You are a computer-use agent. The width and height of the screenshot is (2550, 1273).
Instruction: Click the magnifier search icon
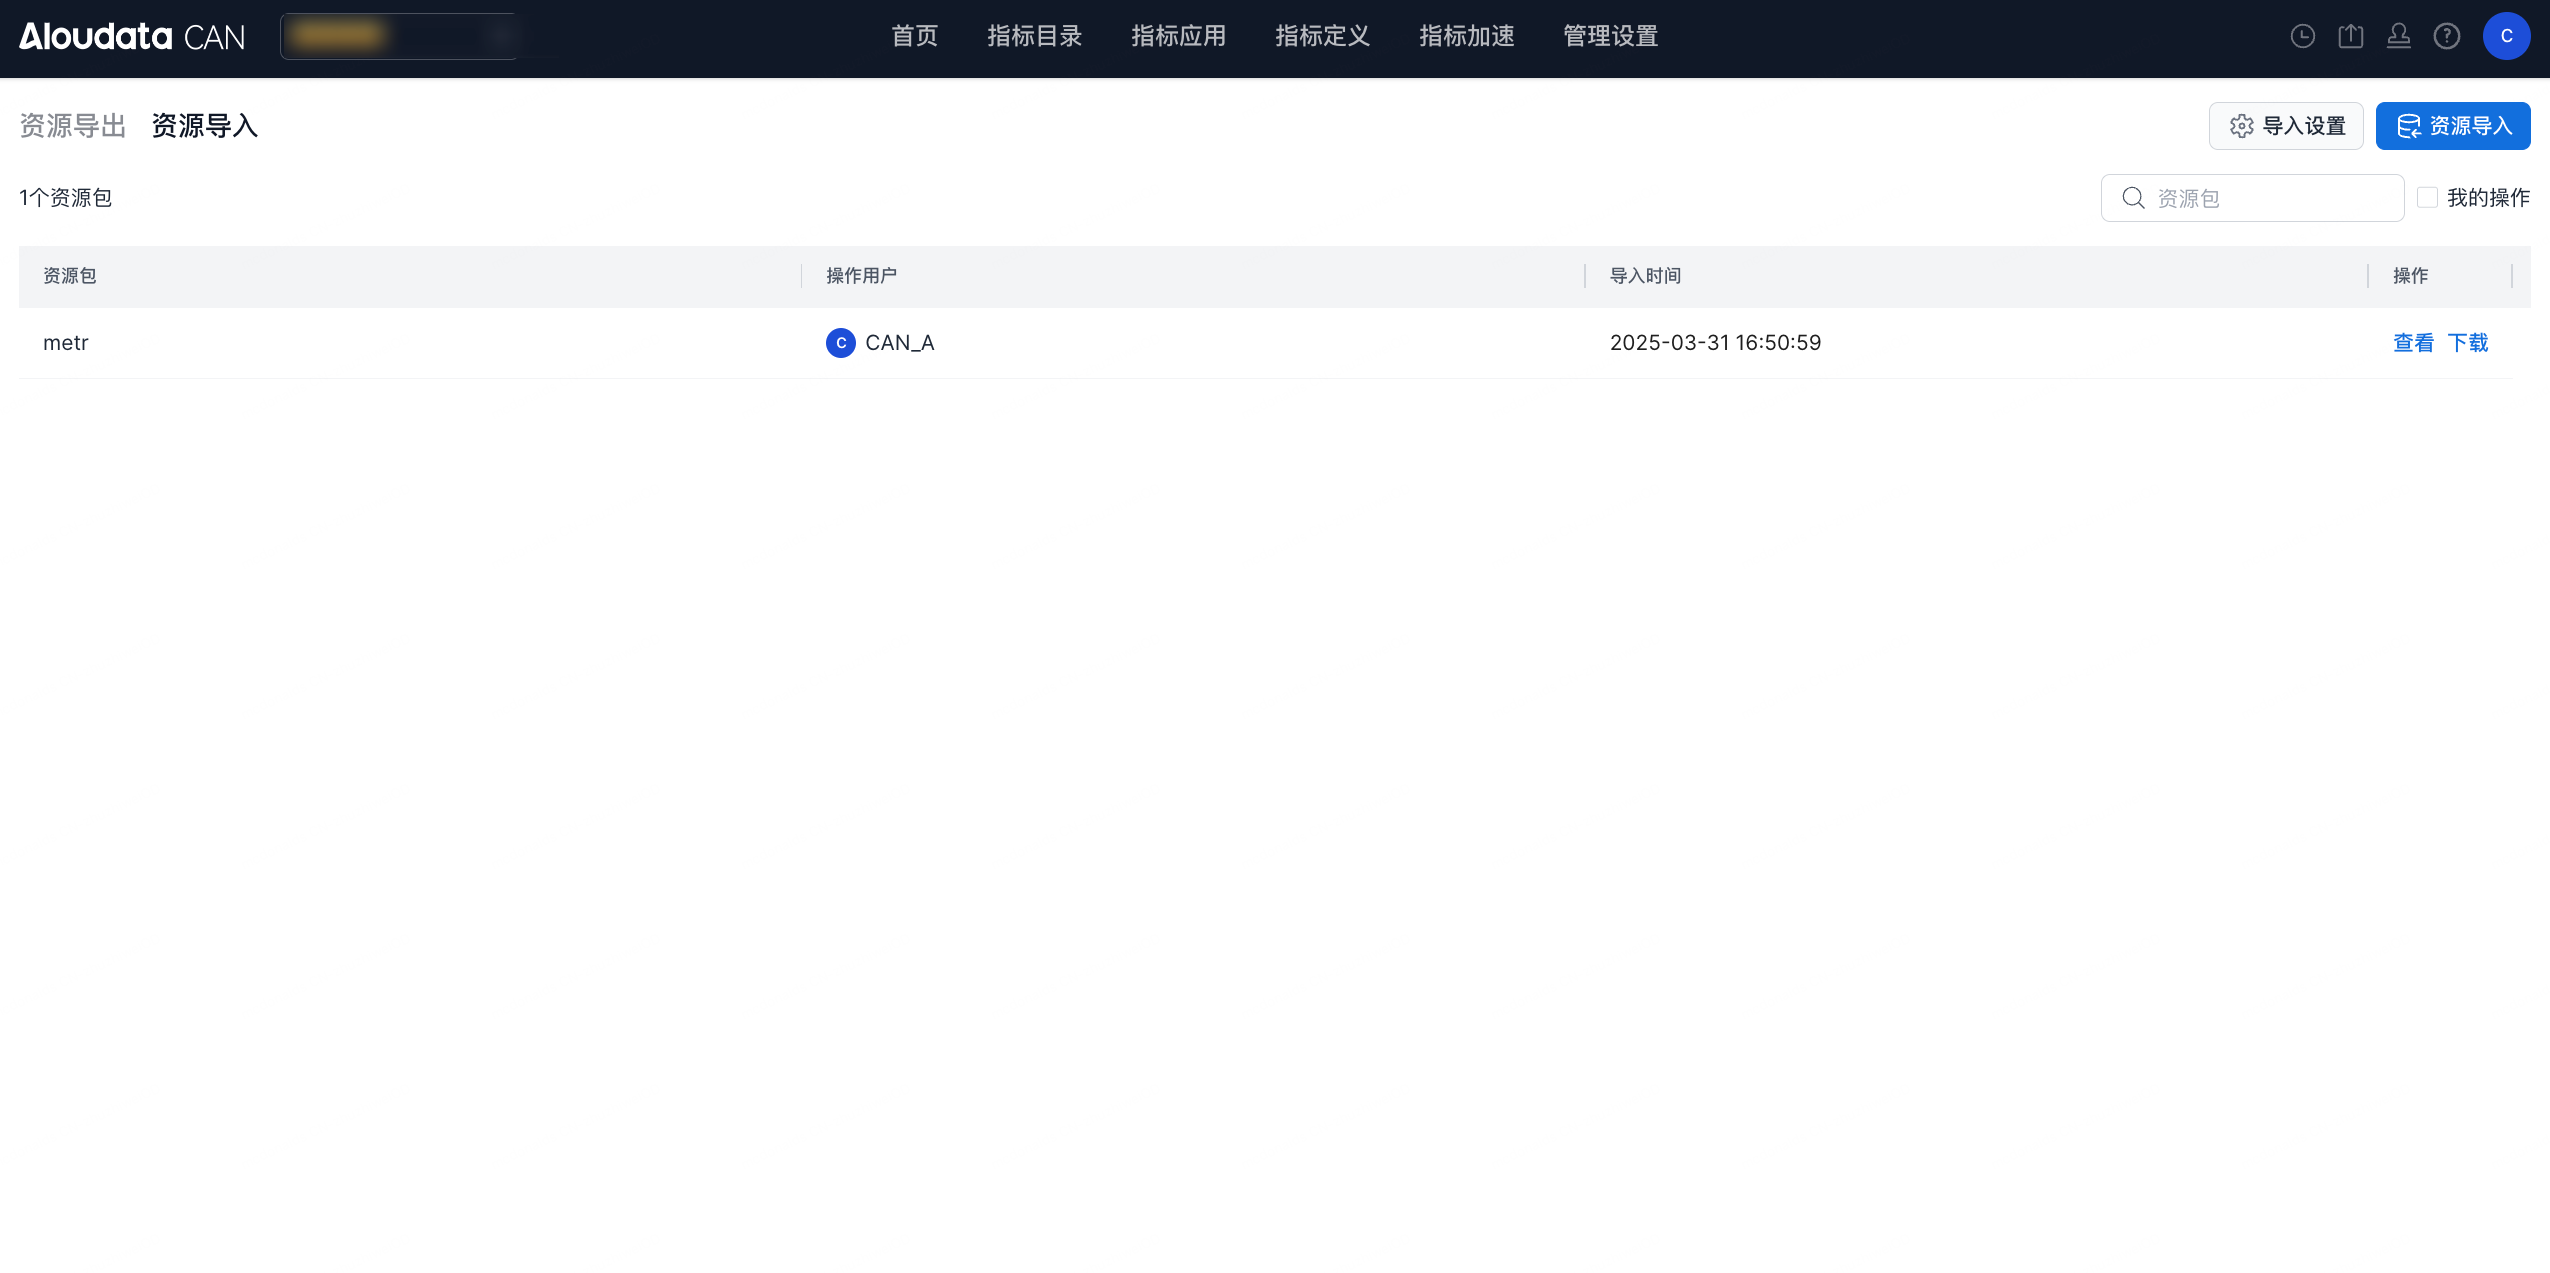[x=2132, y=198]
